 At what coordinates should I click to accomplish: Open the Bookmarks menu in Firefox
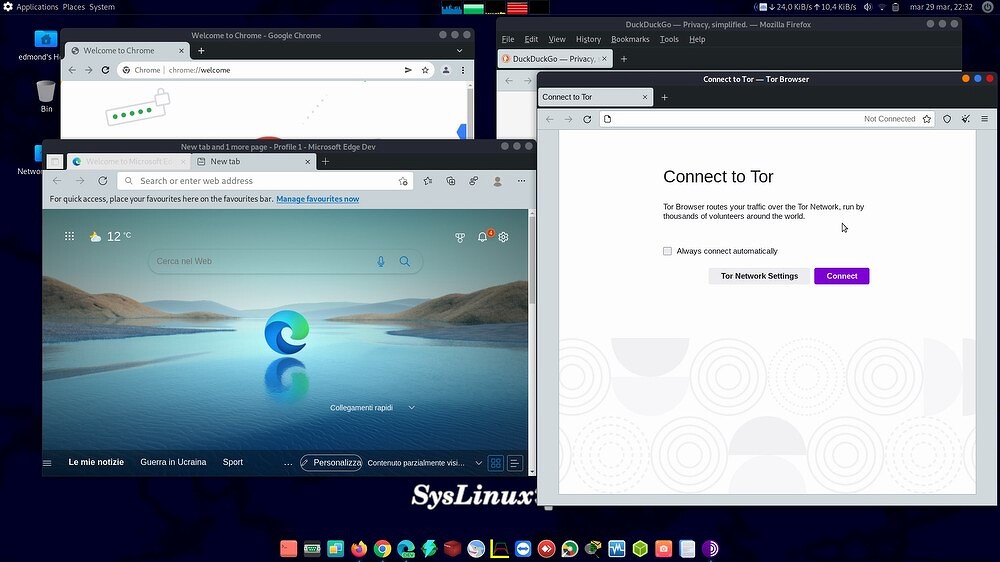630,39
